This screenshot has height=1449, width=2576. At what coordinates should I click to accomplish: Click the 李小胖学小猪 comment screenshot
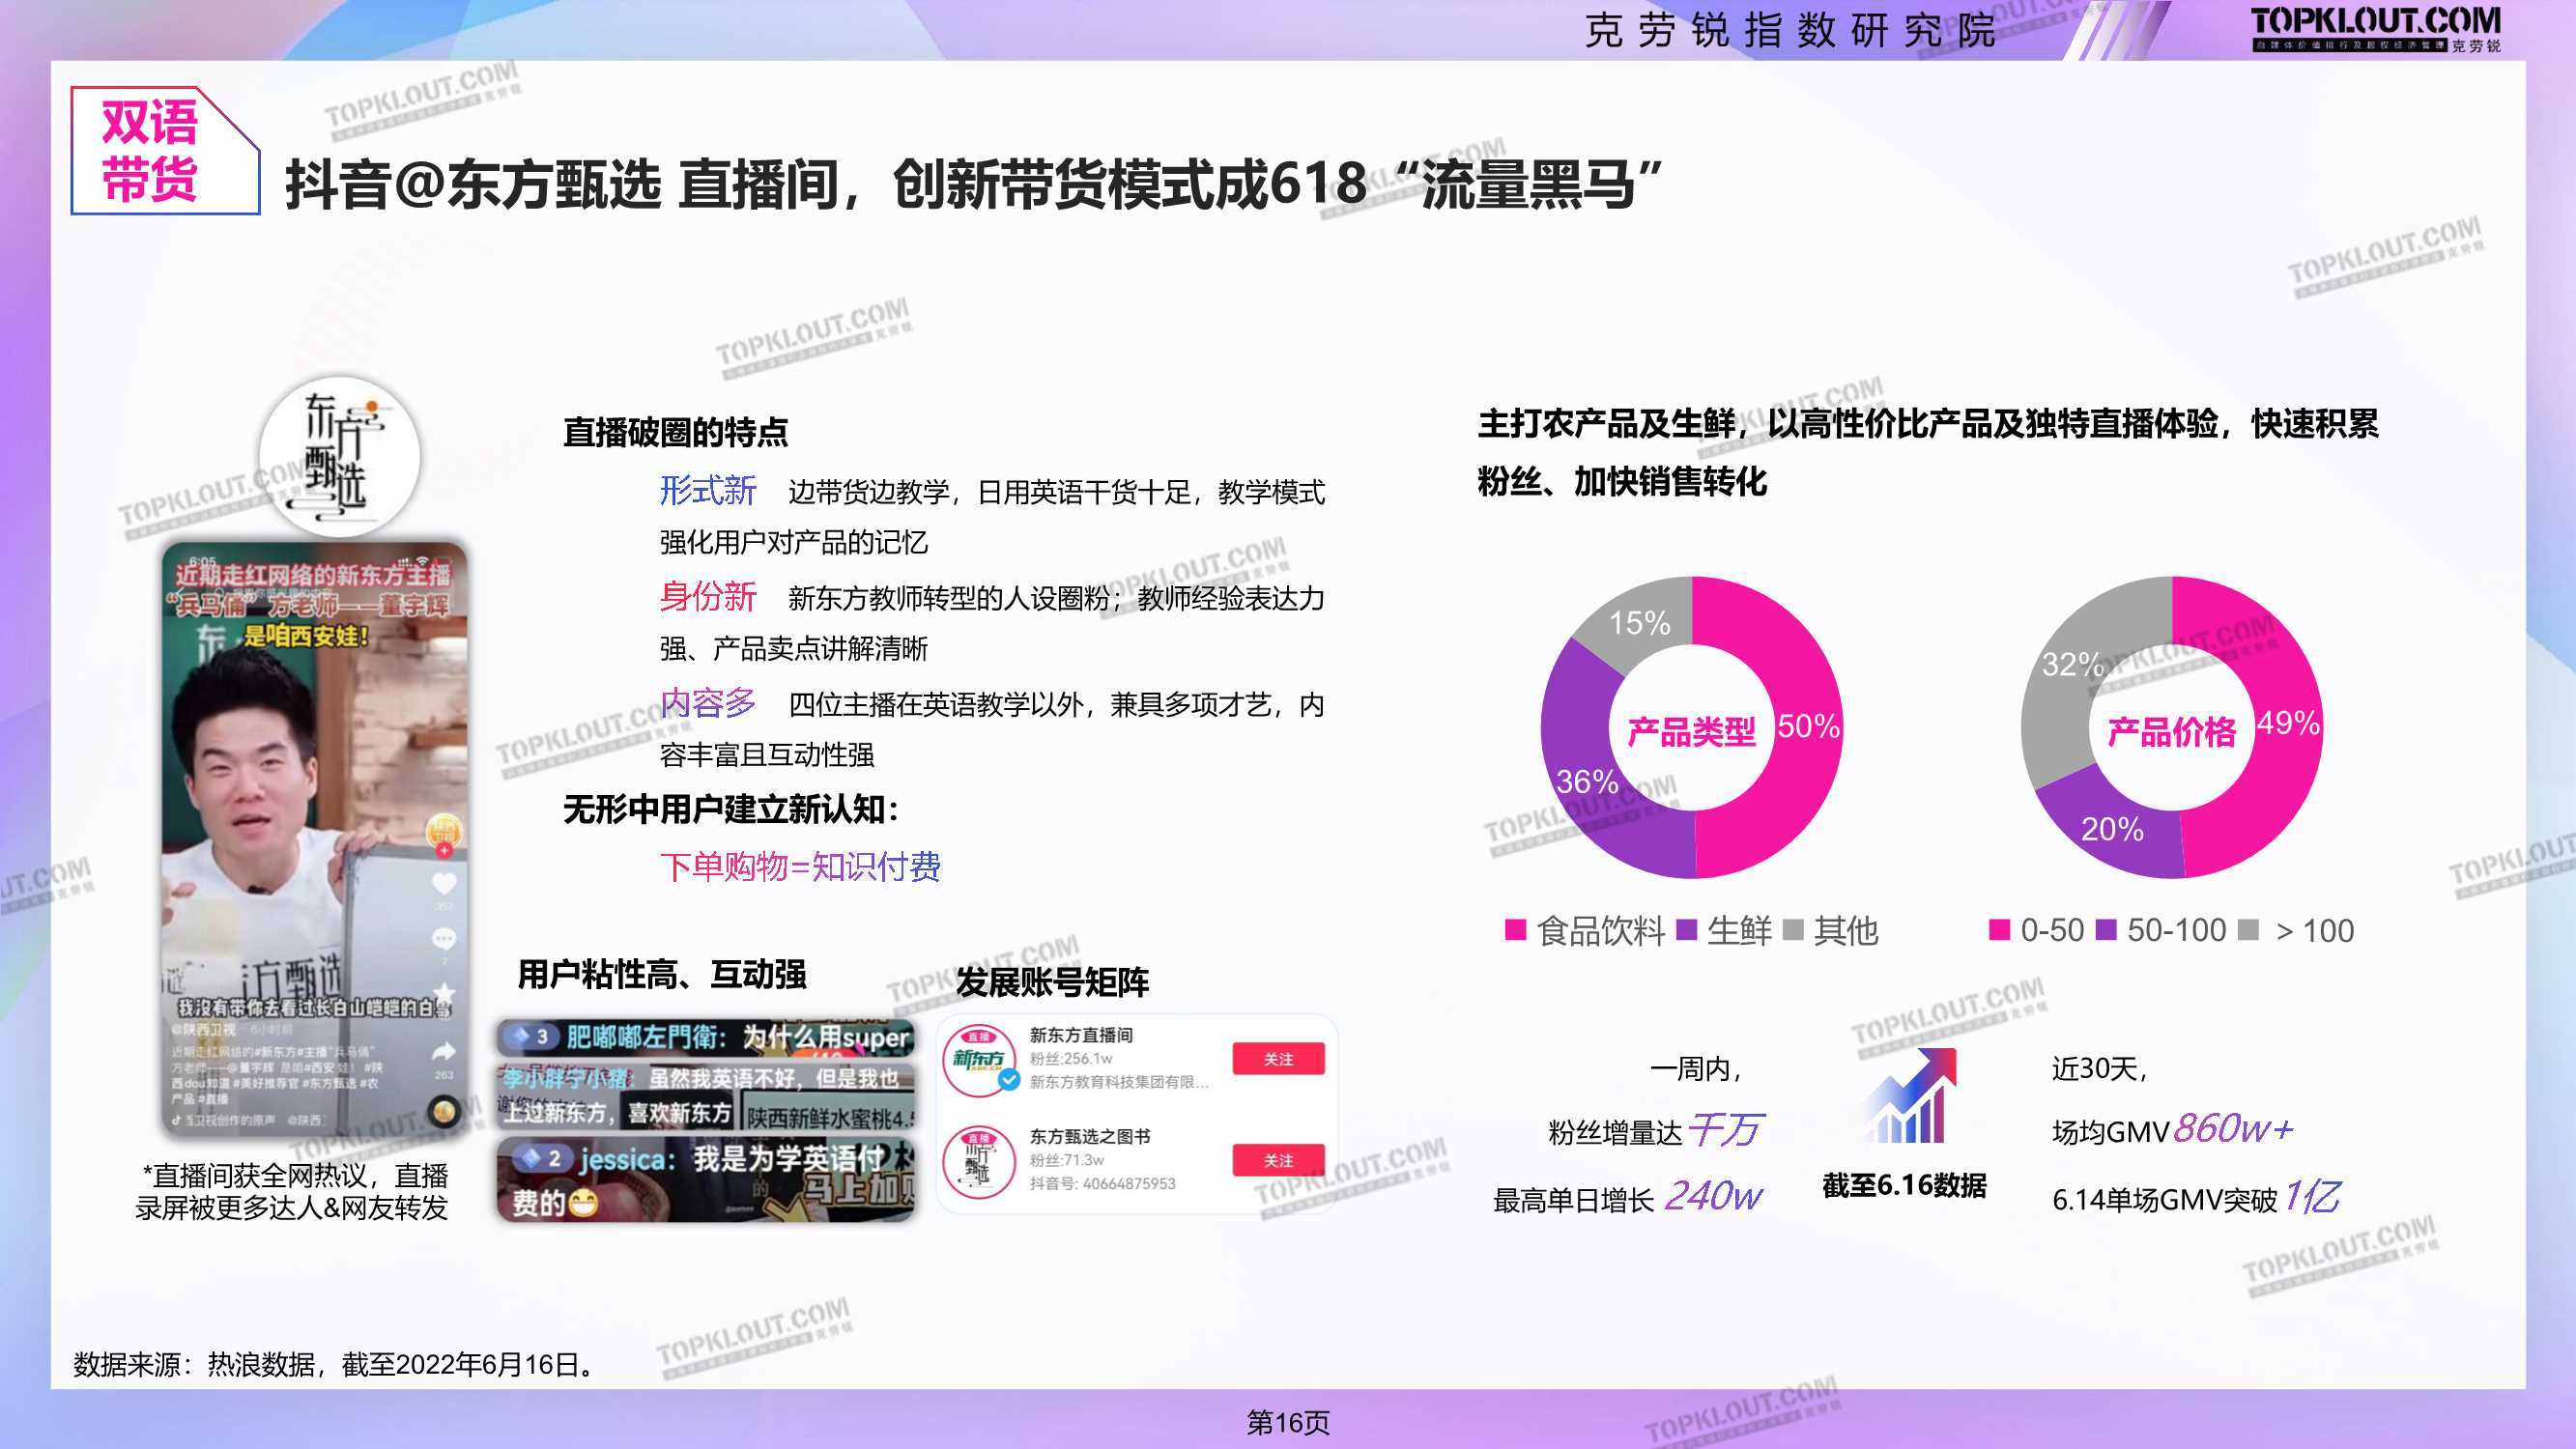coord(706,1096)
